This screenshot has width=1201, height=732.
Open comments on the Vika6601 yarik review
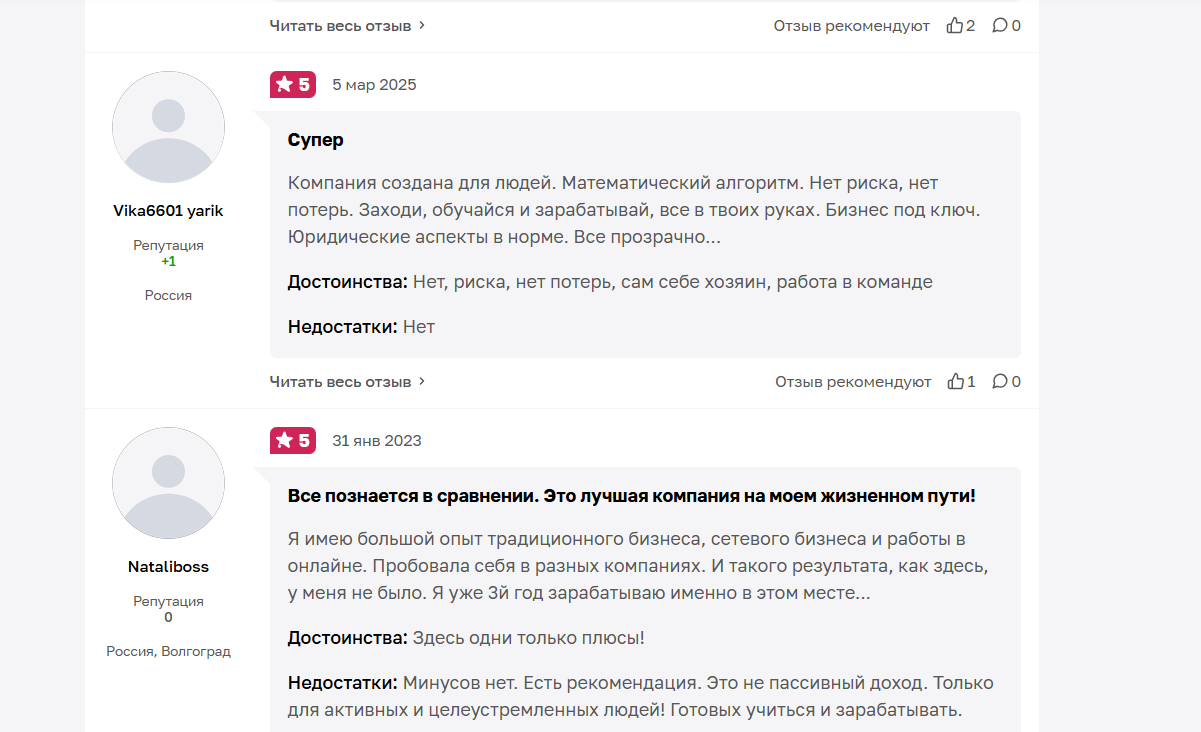pyautogui.click(x=1007, y=381)
